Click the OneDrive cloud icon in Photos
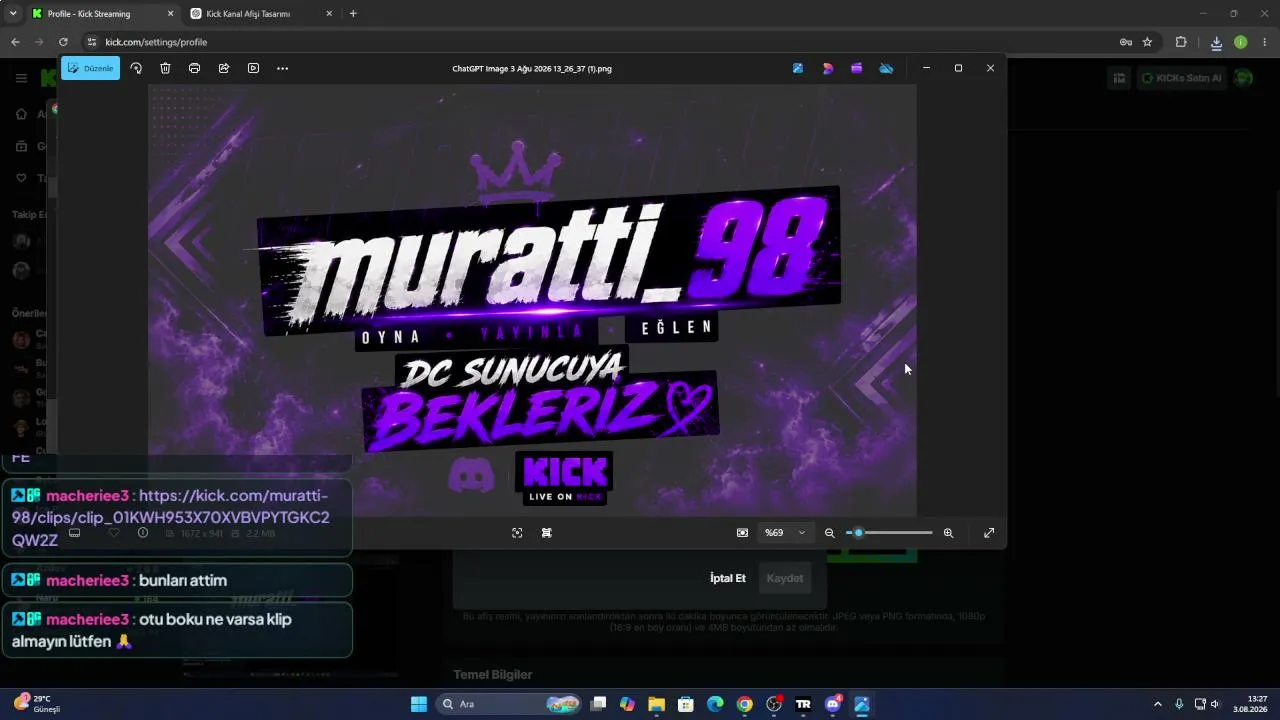Image resolution: width=1280 pixels, height=720 pixels. pyautogui.click(x=886, y=68)
